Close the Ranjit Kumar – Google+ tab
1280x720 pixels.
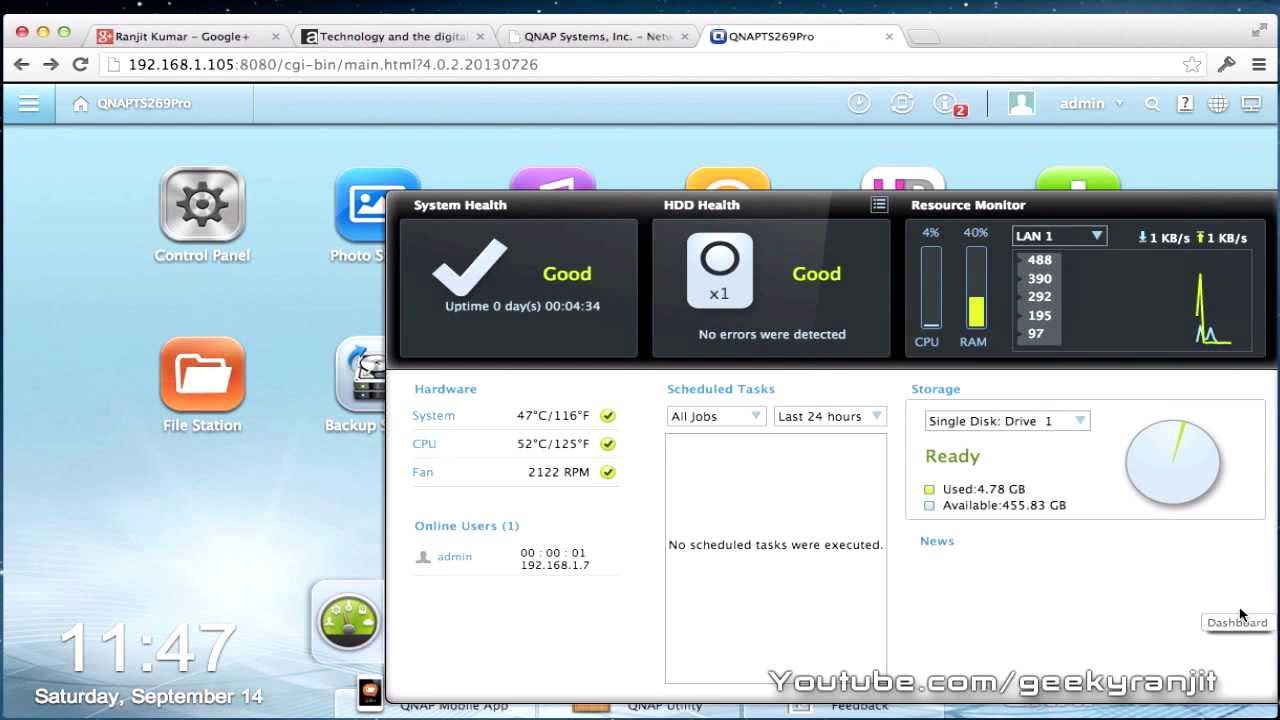tap(276, 36)
